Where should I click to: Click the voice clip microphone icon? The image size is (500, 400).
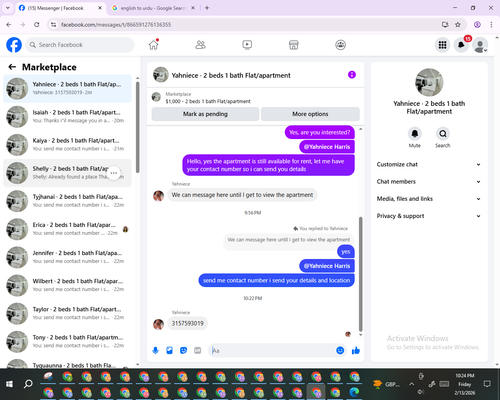pyautogui.click(x=155, y=350)
